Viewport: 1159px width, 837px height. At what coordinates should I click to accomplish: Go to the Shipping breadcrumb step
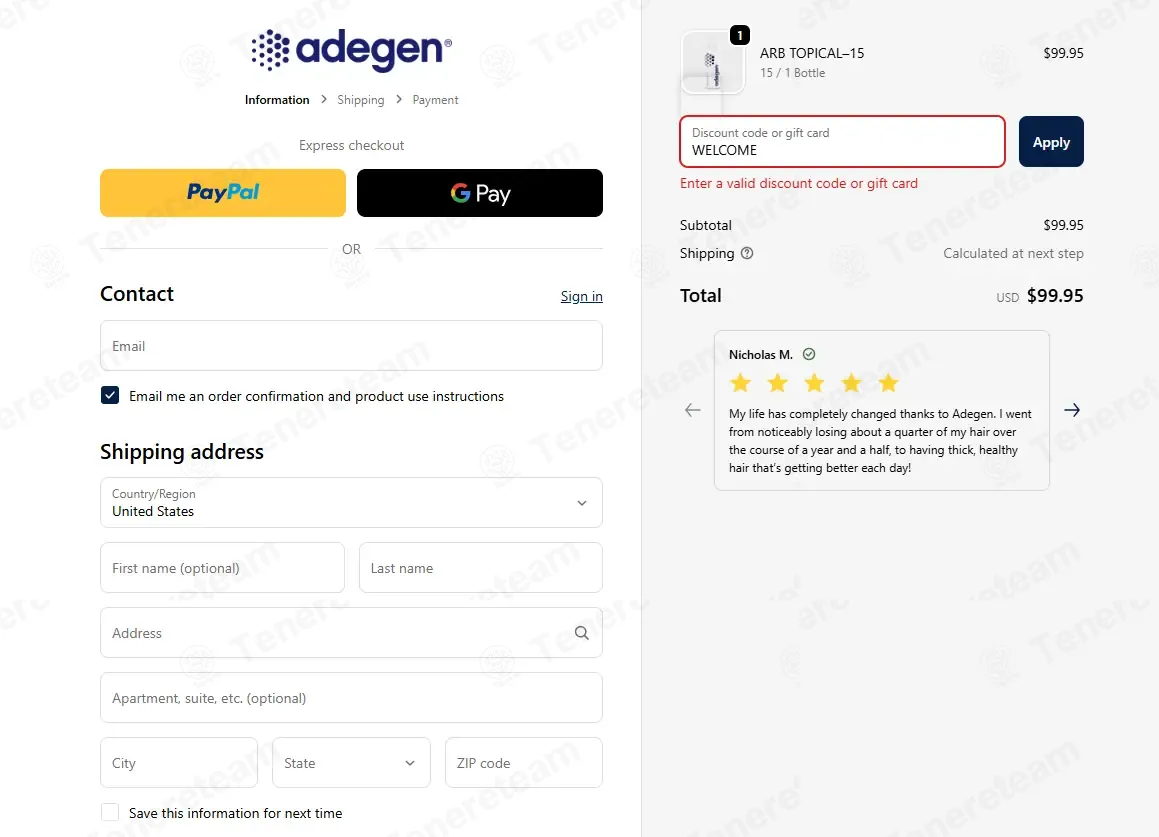361,100
